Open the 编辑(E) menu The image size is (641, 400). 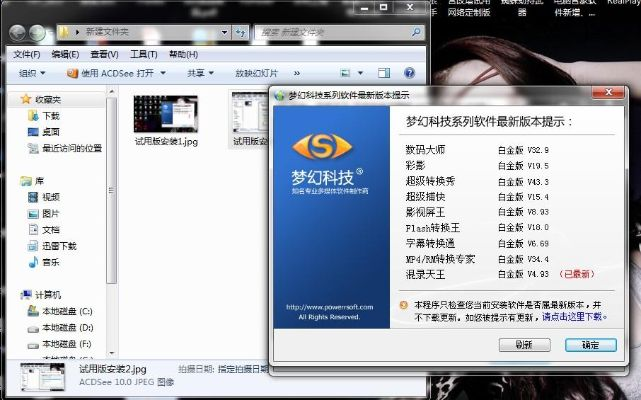pyautogui.click(x=65, y=54)
